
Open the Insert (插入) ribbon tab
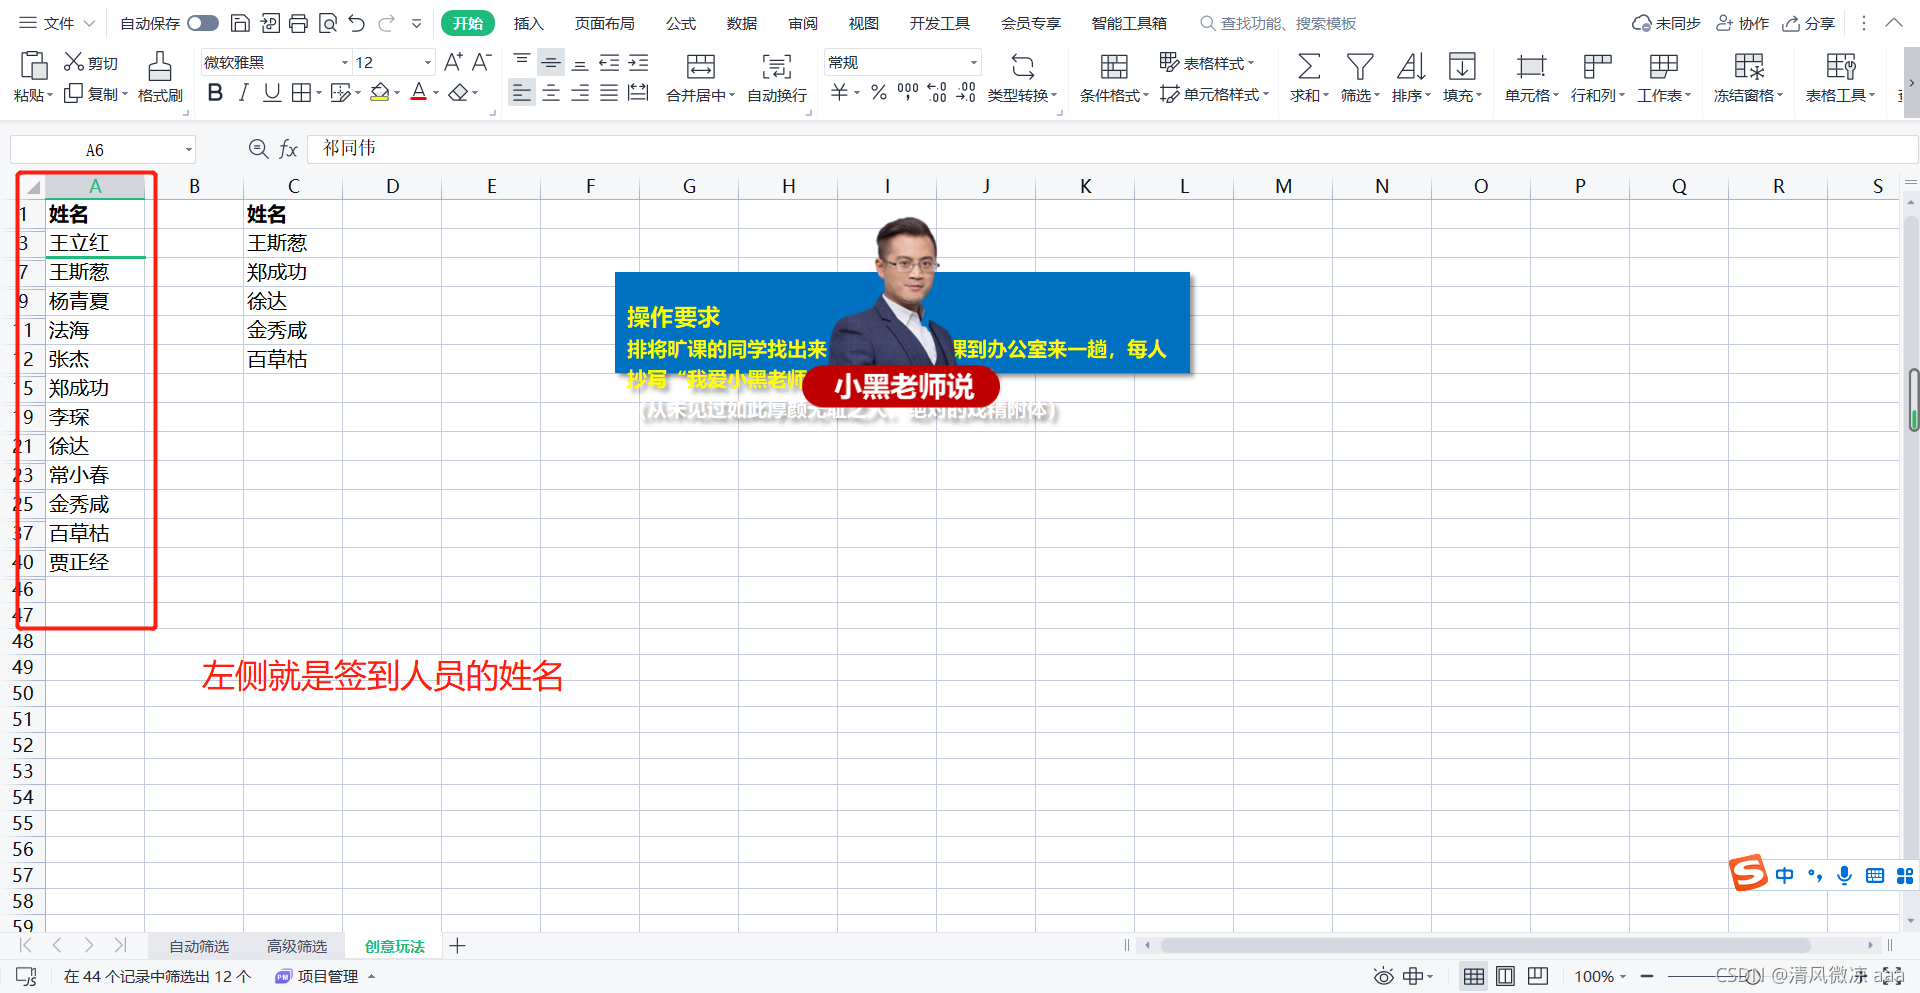(x=528, y=23)
